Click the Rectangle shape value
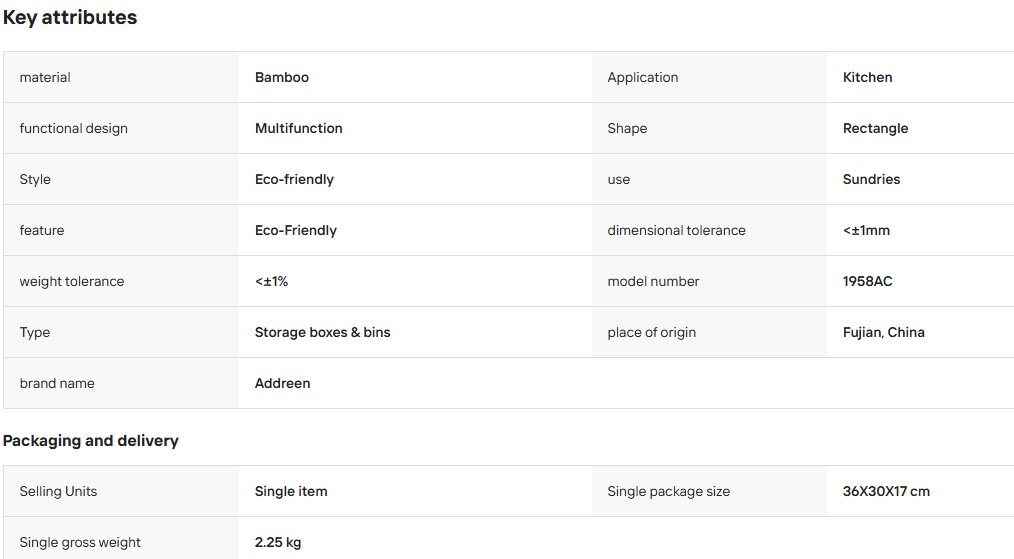Viewport: 1014px width, 559px height. [x=876, y=128]
